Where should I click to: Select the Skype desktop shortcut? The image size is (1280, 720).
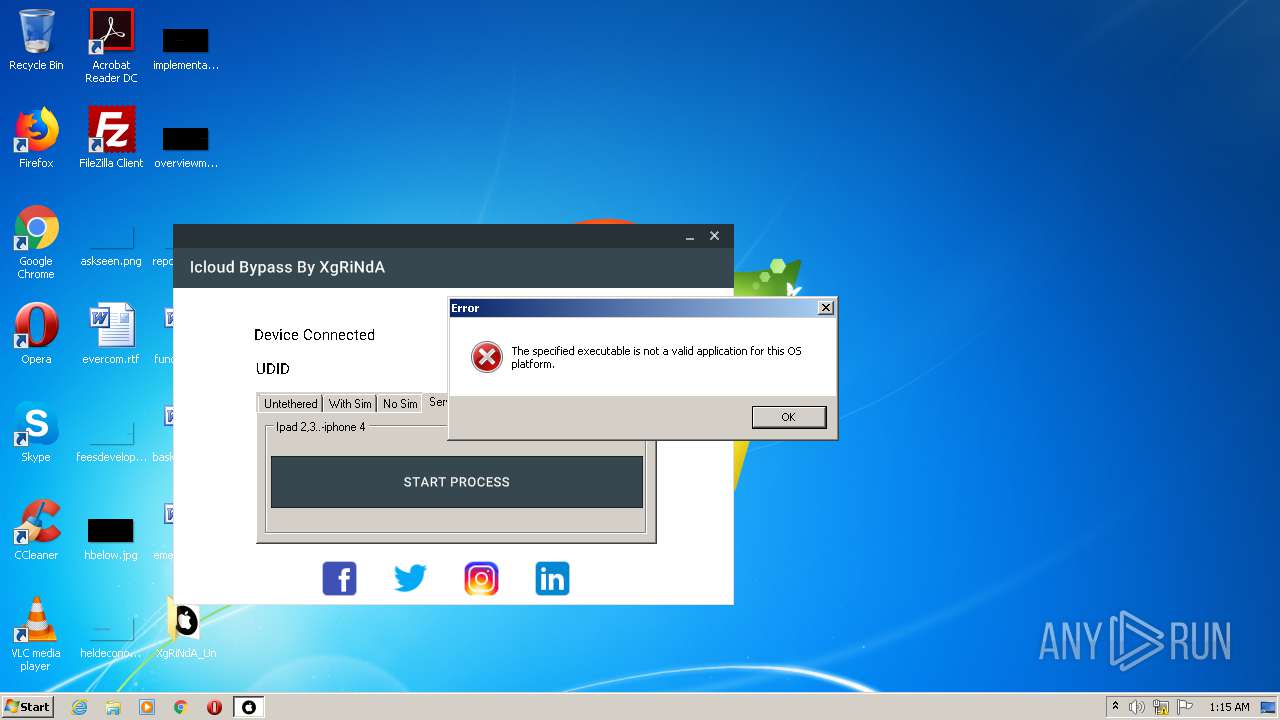[36, 432]
